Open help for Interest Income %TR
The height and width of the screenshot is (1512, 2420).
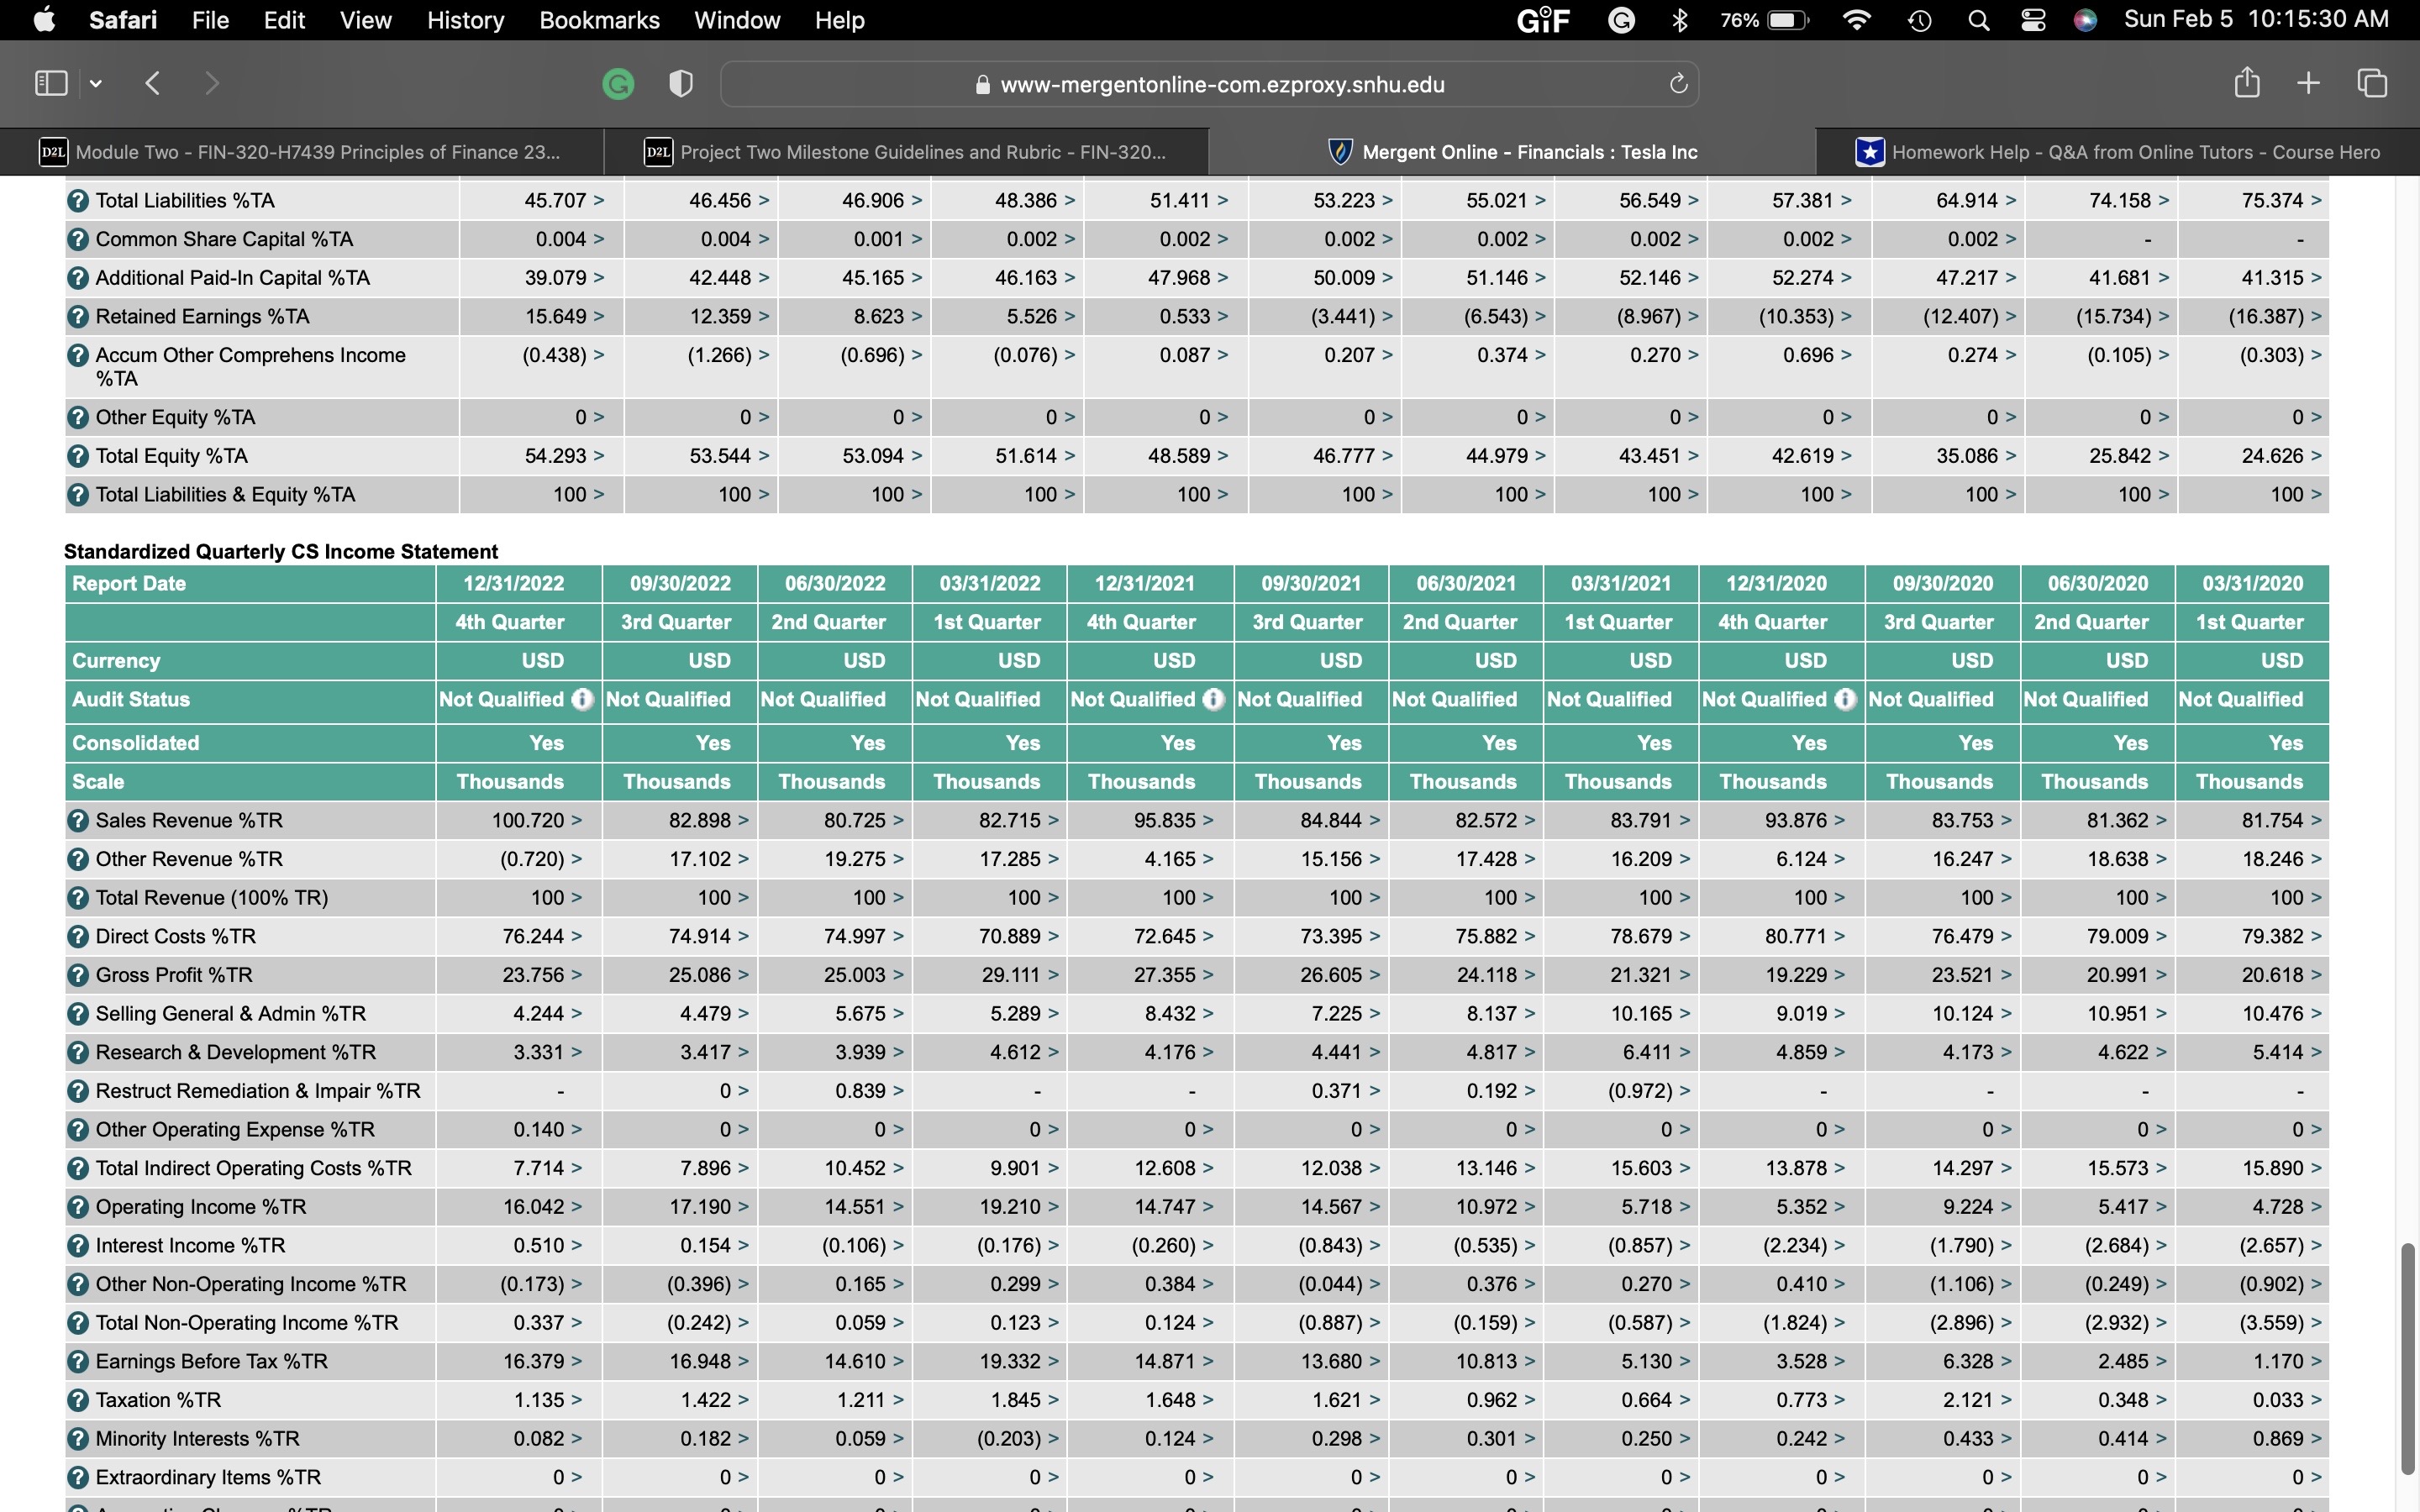pos(78,1246)
